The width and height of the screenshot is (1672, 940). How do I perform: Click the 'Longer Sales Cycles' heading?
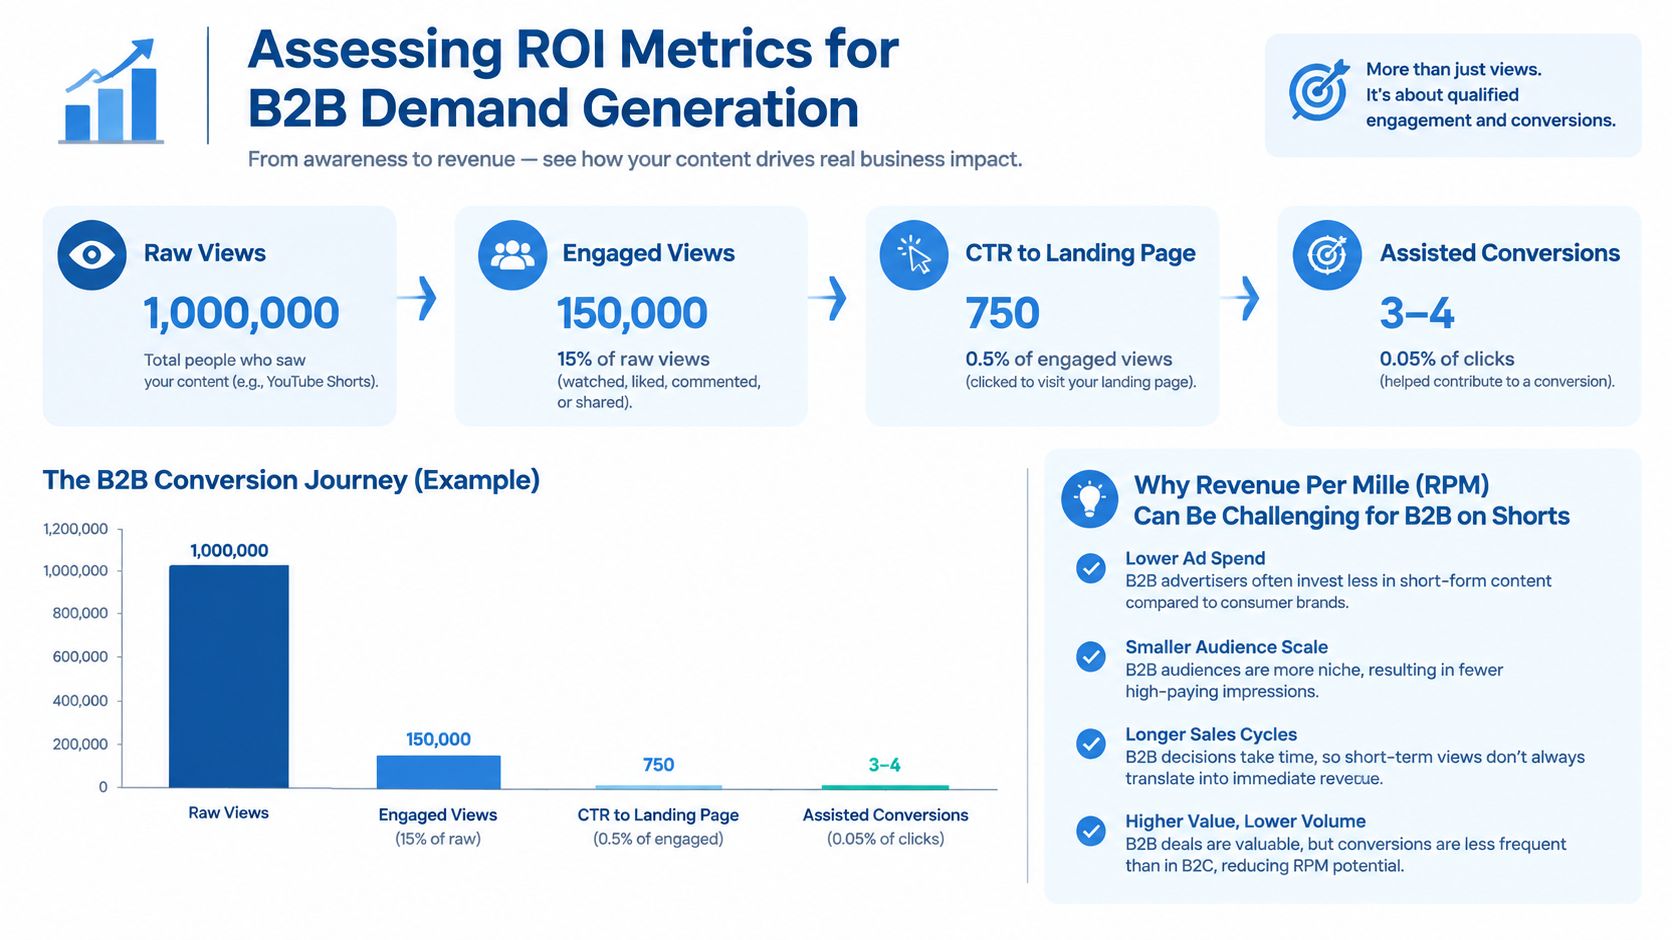1211,734
